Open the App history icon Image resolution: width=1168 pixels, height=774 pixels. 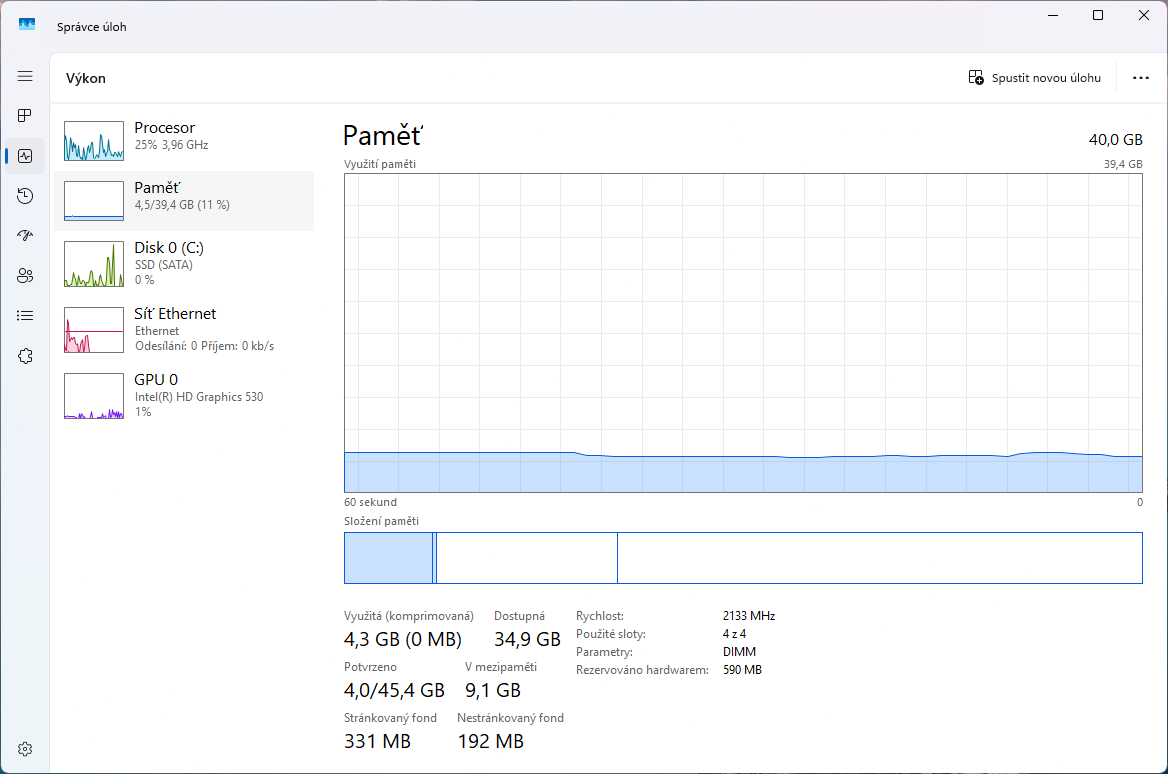click(25, 196)
